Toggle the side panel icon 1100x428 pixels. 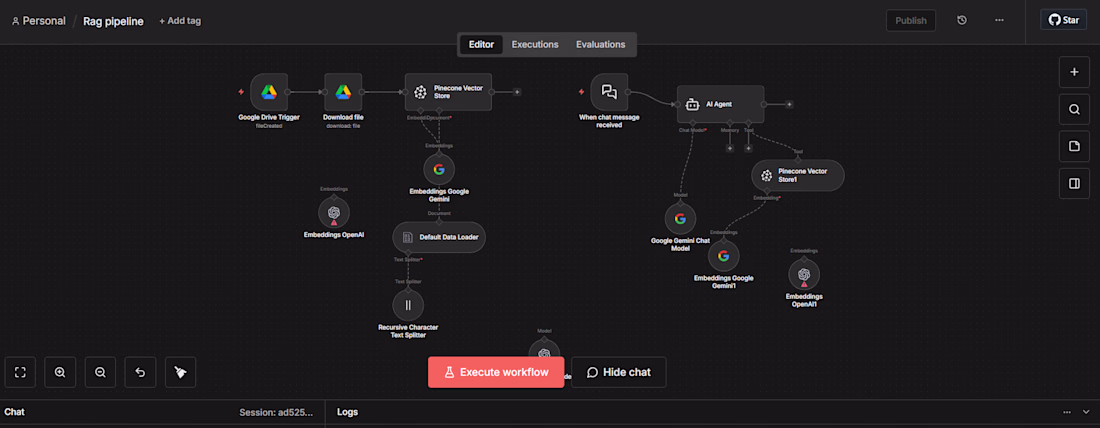tap(1074, 183)
